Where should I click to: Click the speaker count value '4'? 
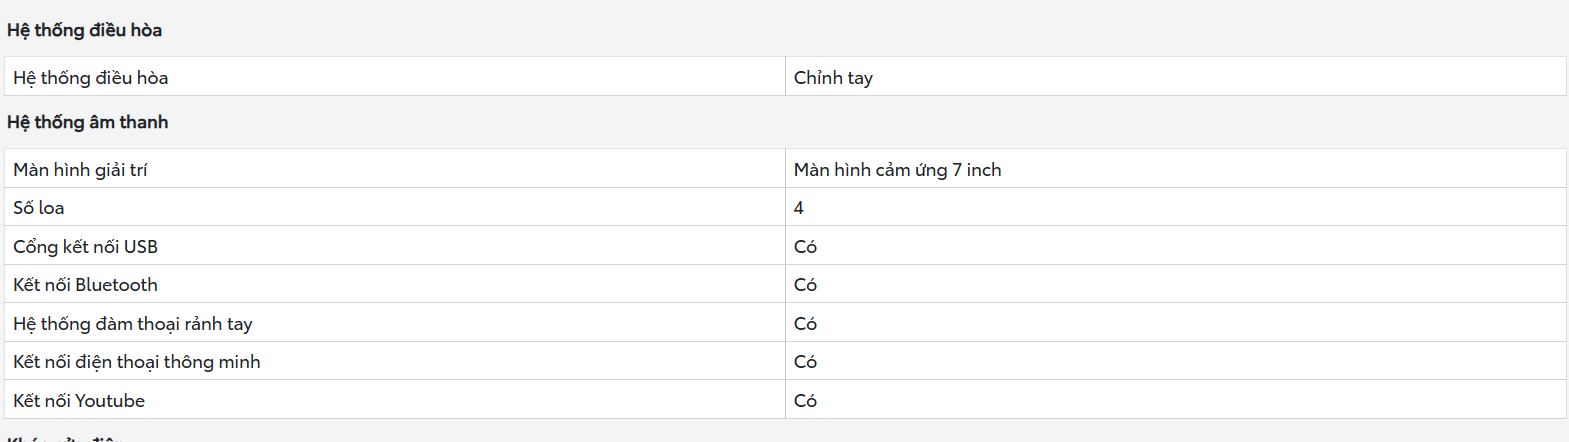(x=799, y=208)
